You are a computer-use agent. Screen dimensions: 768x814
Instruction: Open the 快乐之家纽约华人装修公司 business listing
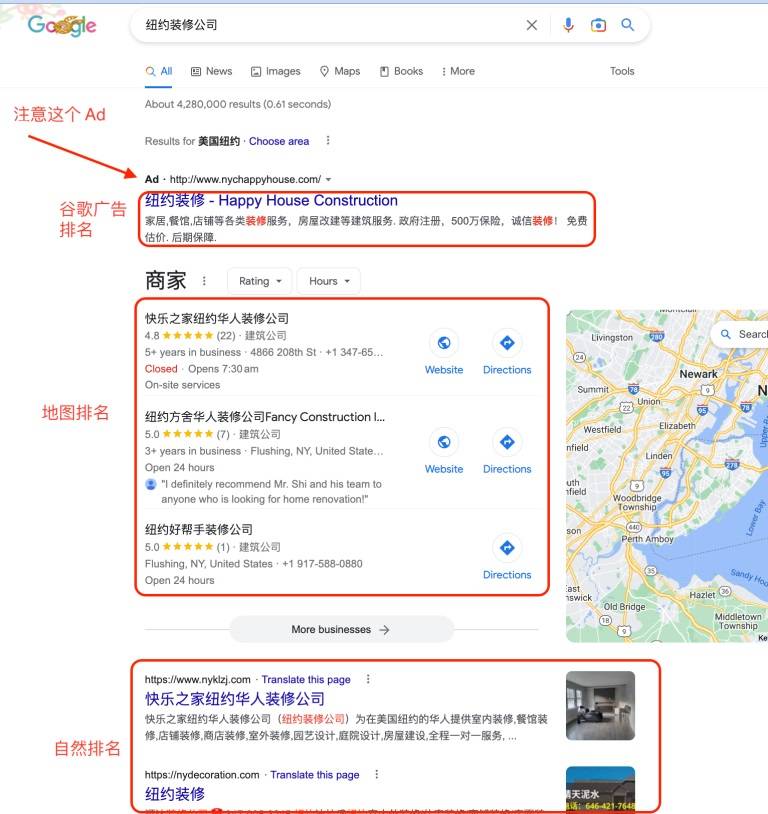click(x=217, y=318)
